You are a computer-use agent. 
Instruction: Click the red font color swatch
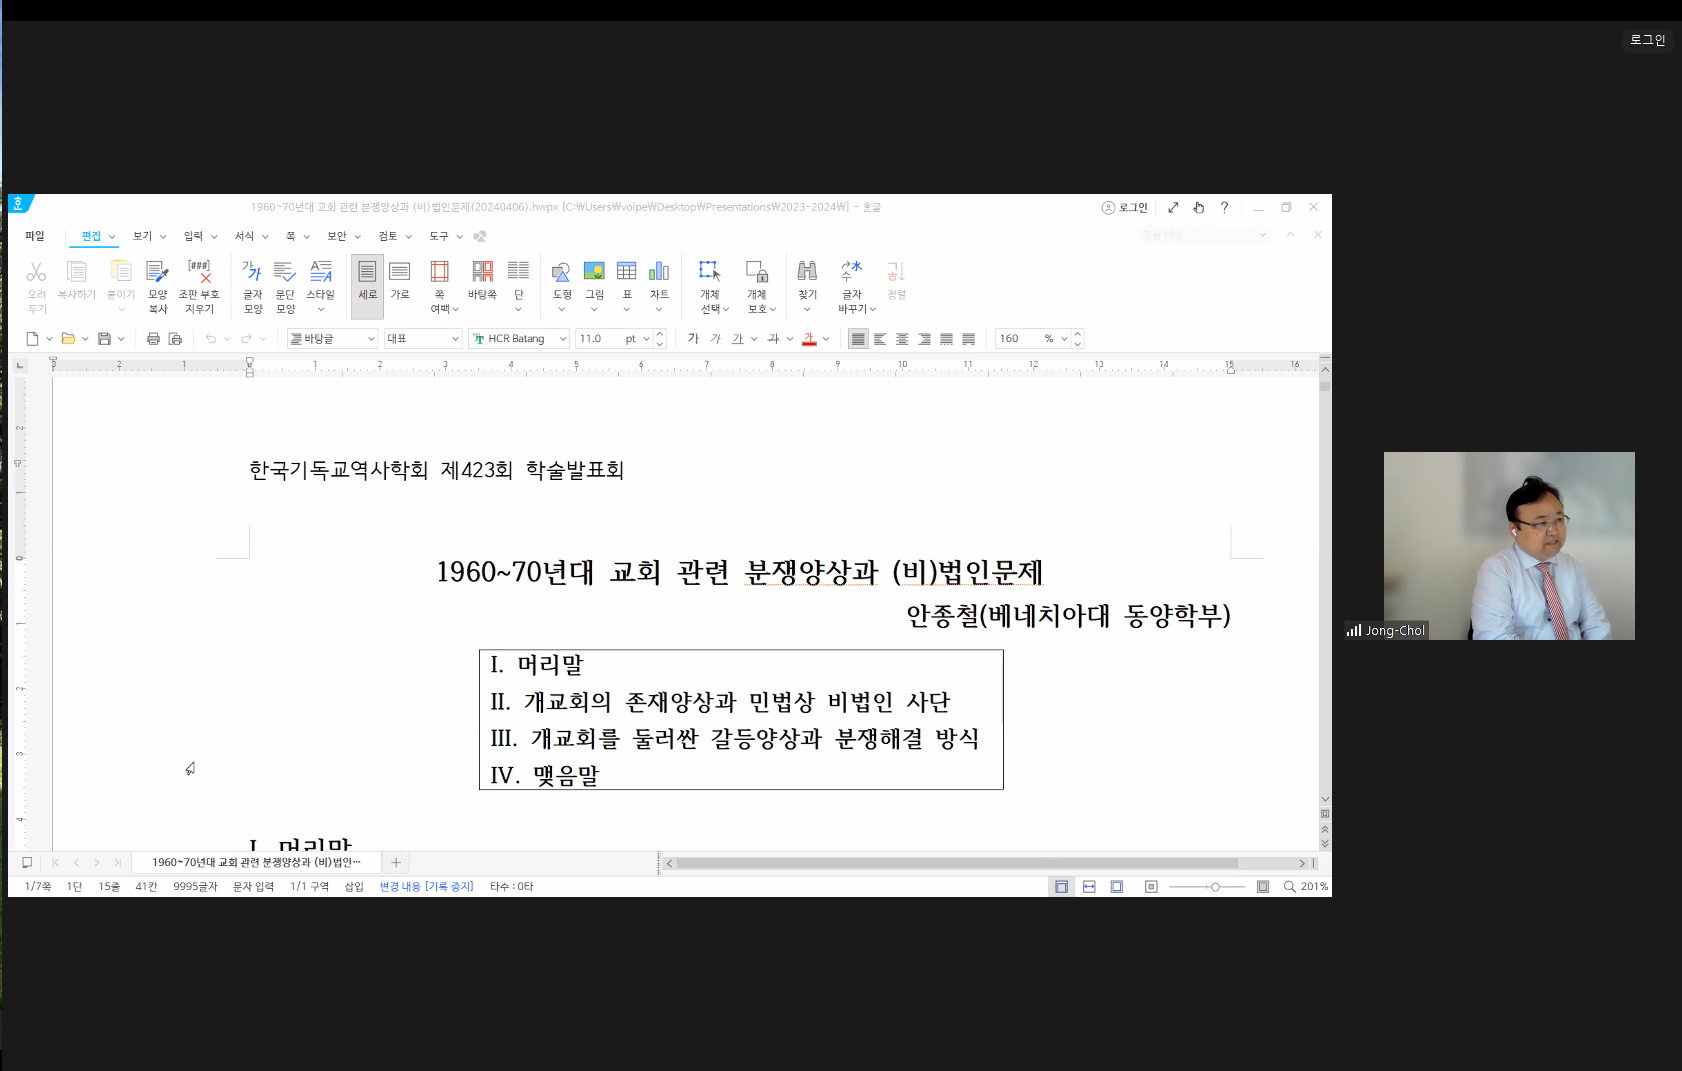pos(809,339)
